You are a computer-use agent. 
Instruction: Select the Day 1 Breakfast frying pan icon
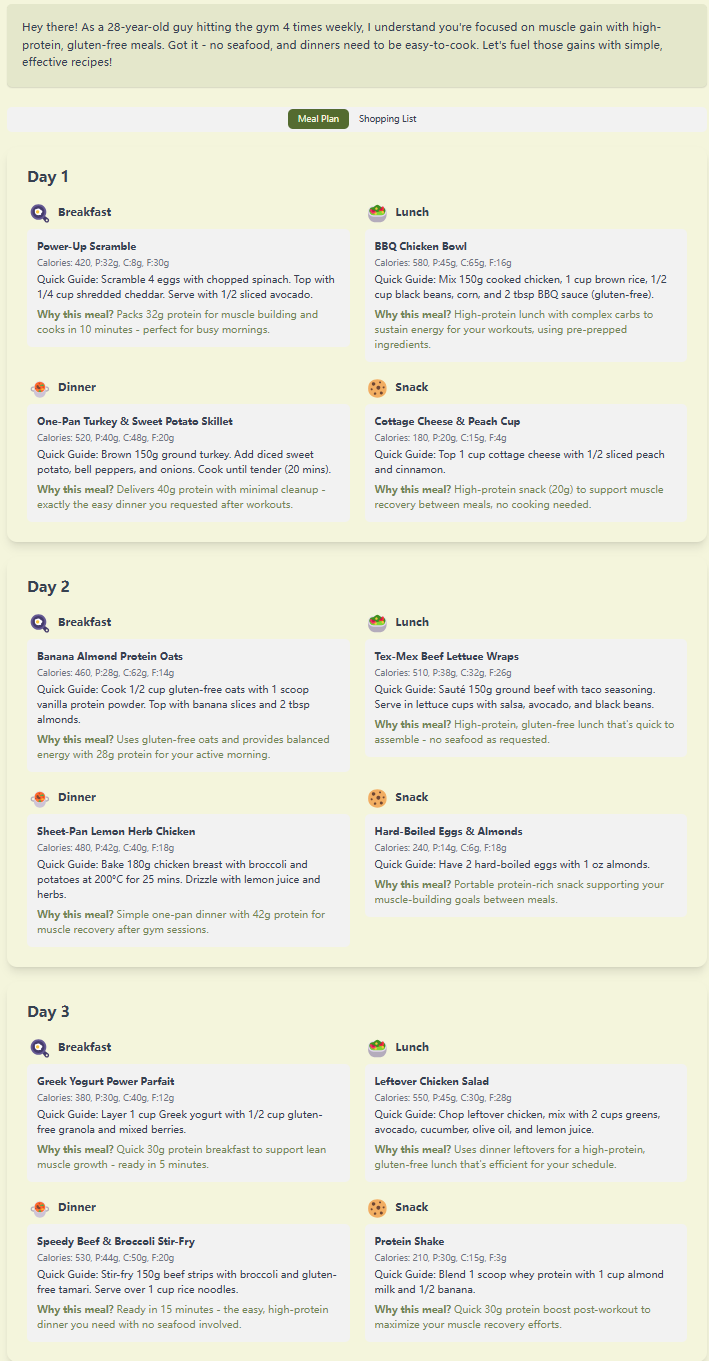[x=40, y=213]
